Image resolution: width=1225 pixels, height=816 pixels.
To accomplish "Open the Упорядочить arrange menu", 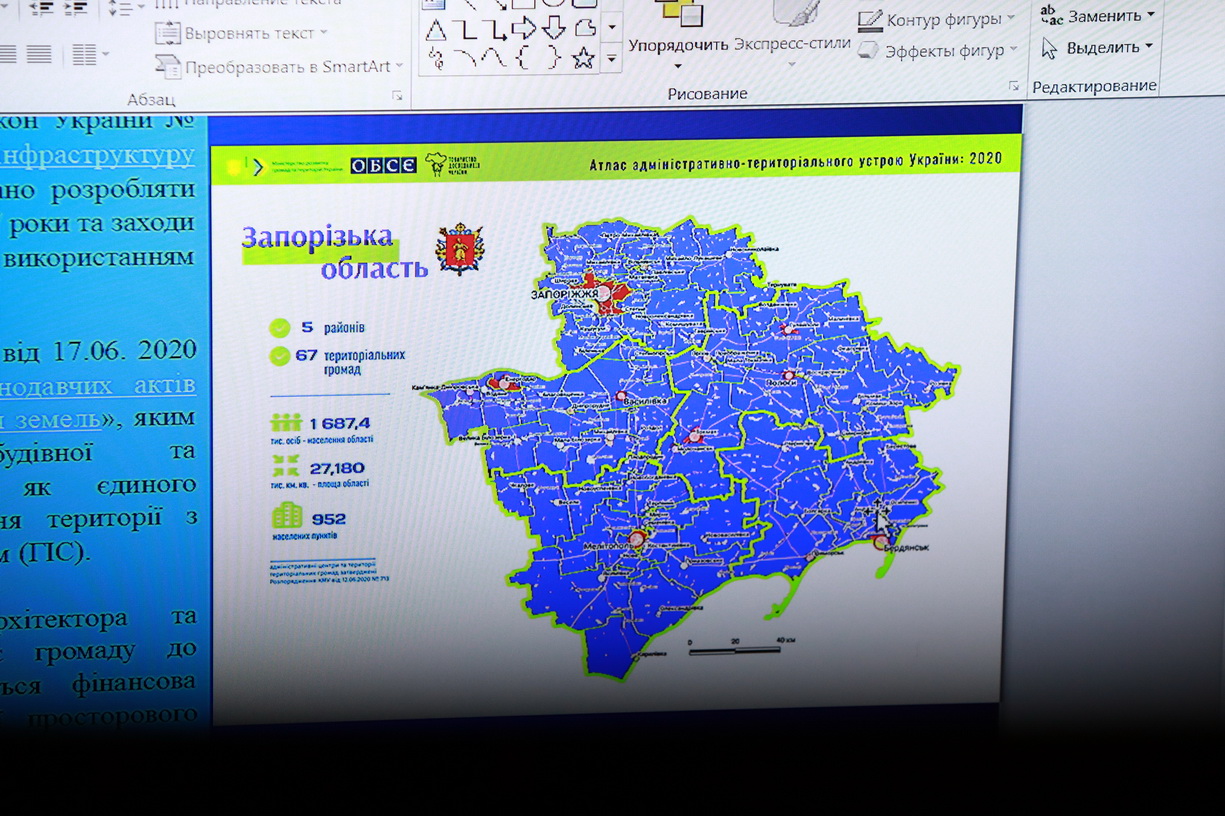I will 678,44.
